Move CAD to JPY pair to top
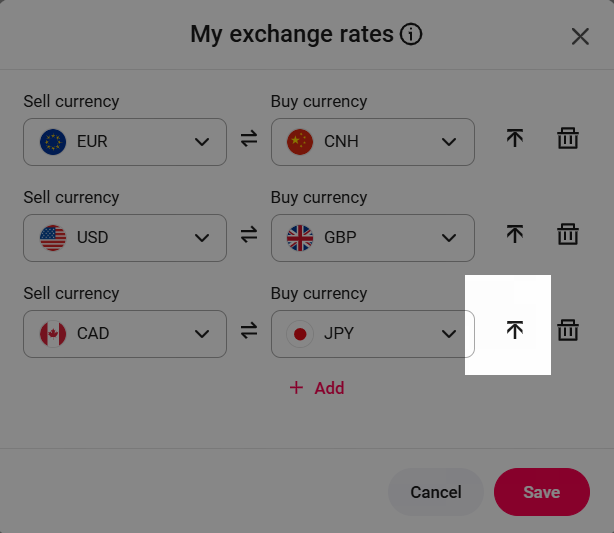Image resolution: width=614 pixels, height=533 pixels. pos(515,330)
